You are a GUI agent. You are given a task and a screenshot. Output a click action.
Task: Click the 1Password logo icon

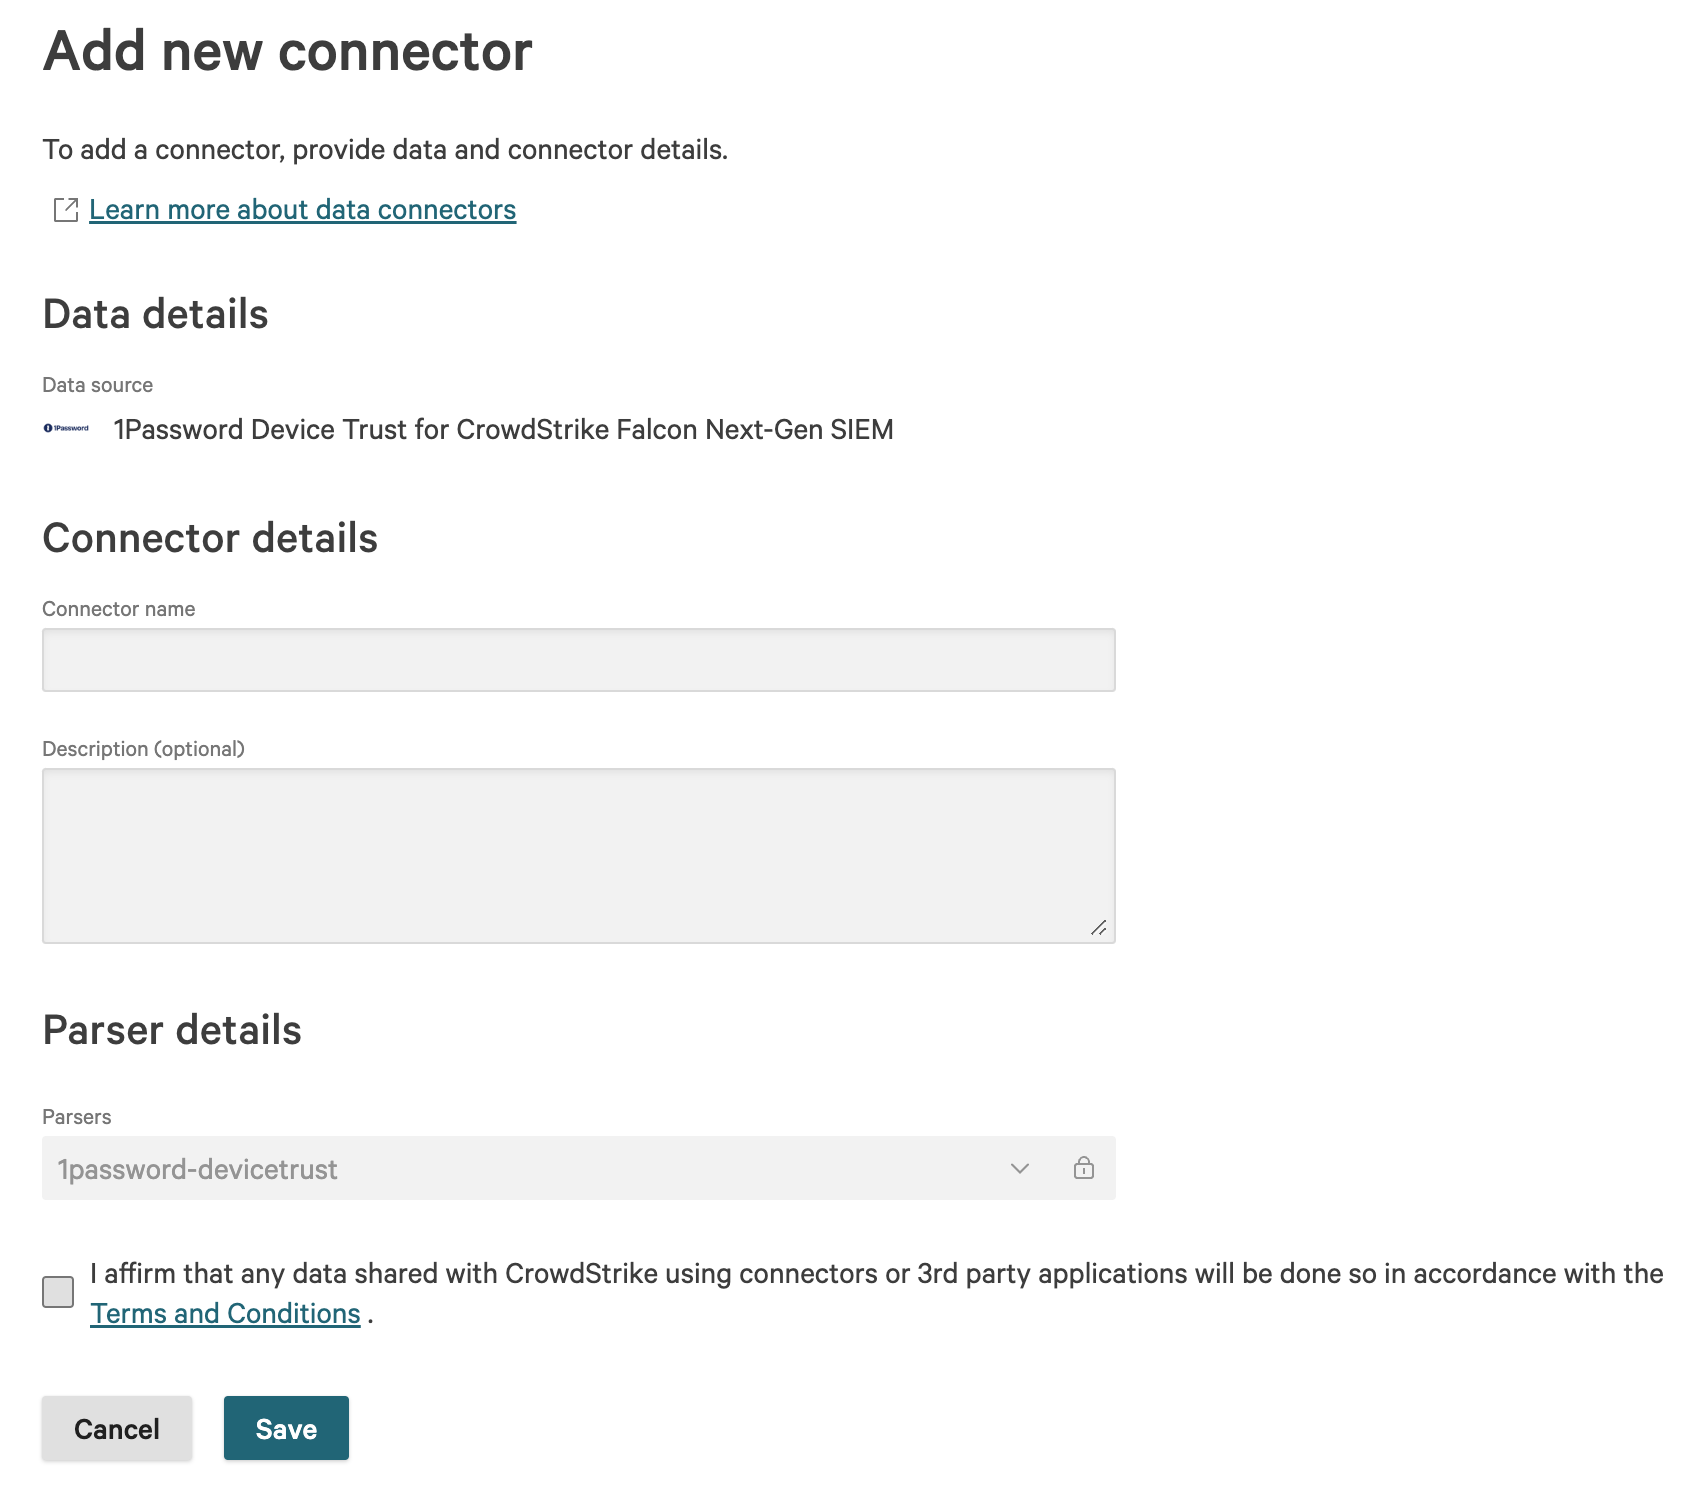(66, 428)
